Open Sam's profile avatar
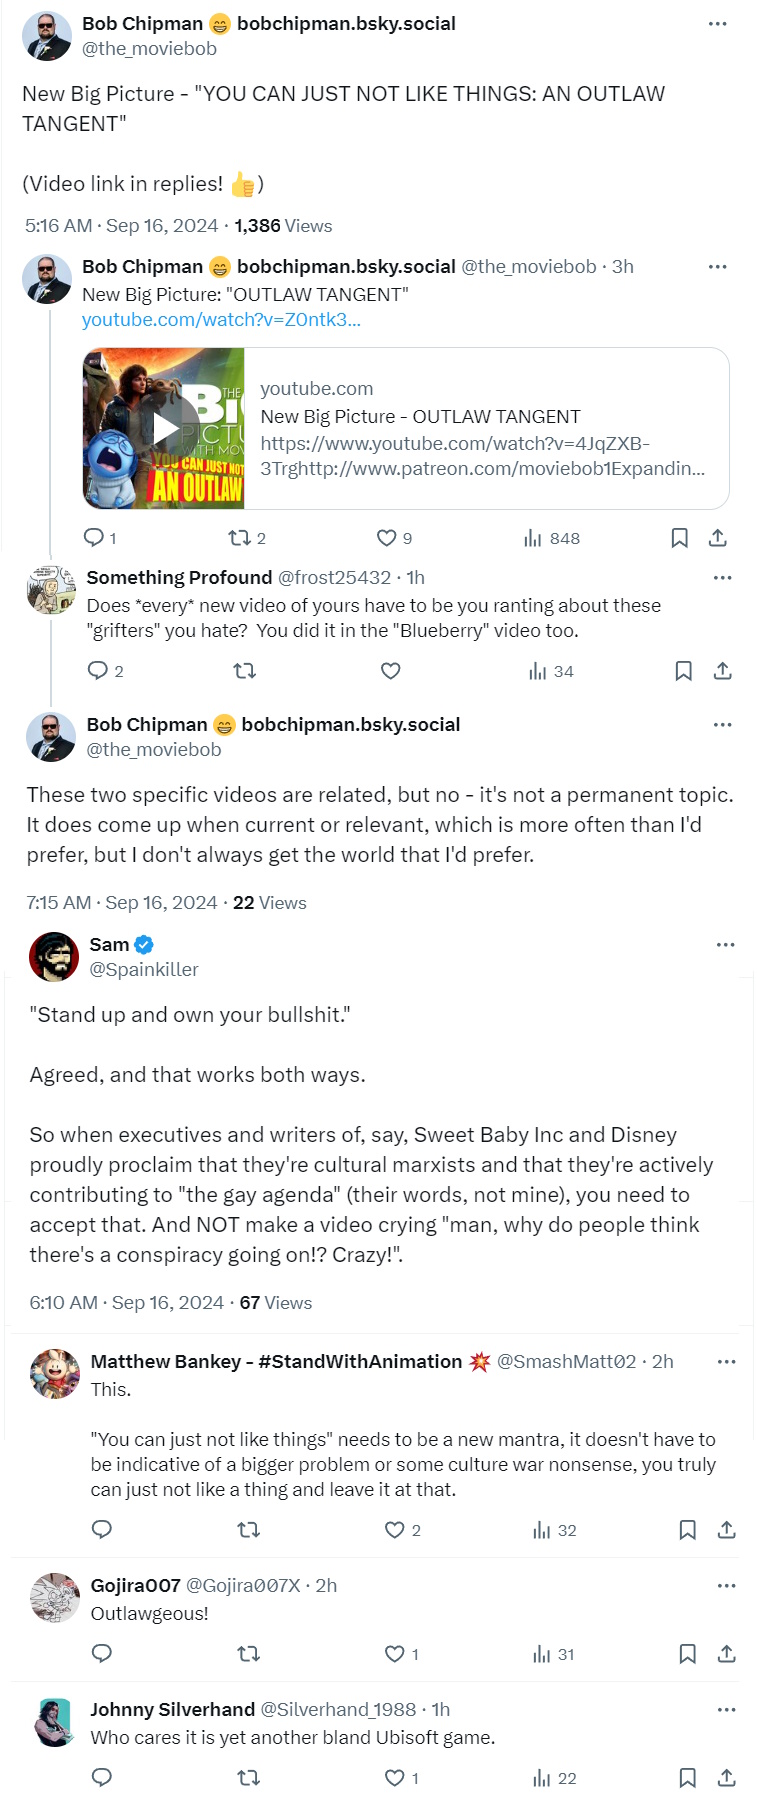The height and width of the screenshot is (1802, 757). tap(54, 957)
